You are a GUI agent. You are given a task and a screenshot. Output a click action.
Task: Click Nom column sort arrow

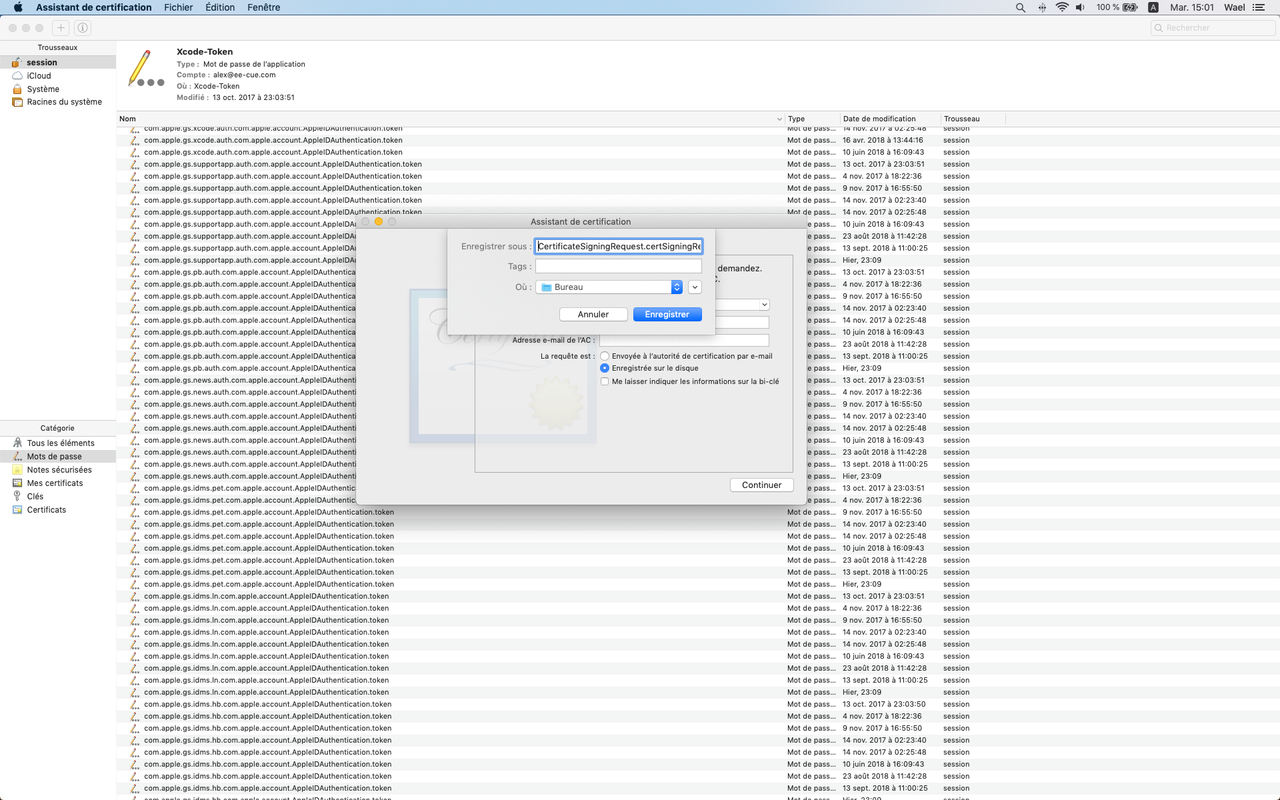pyautogui.click(x=779, y=119)
